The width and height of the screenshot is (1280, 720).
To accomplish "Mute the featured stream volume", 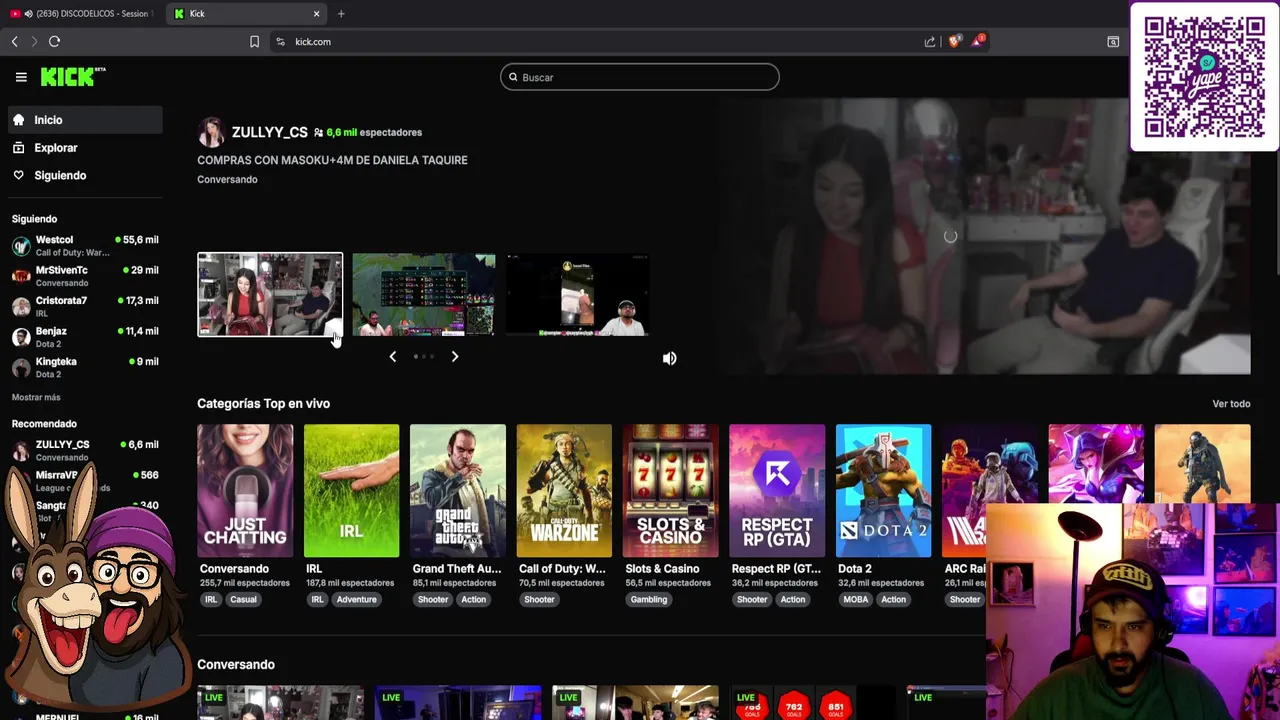I will (669, 358).
